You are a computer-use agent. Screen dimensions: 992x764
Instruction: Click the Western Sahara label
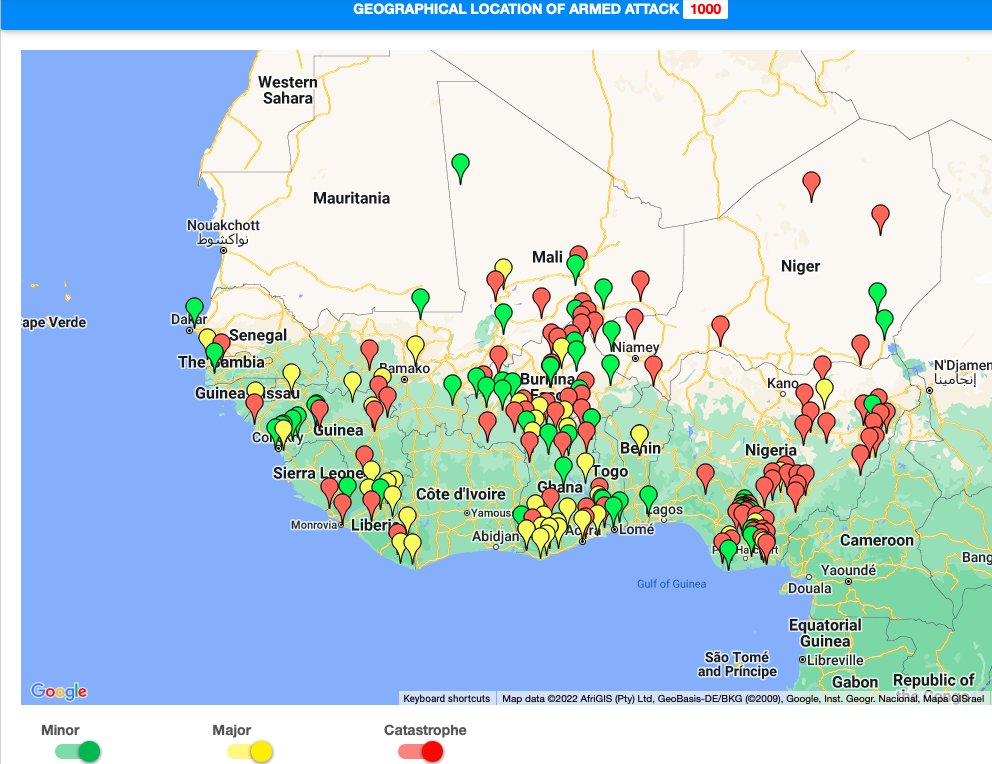point(288,90)
